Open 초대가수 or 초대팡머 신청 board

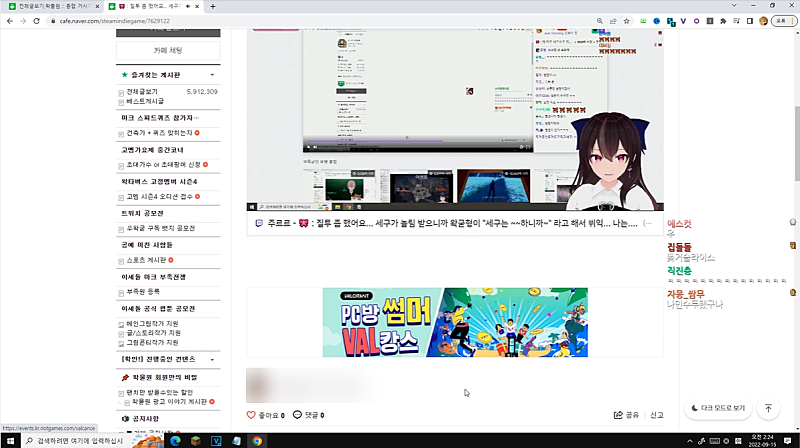tap(163, 165)
